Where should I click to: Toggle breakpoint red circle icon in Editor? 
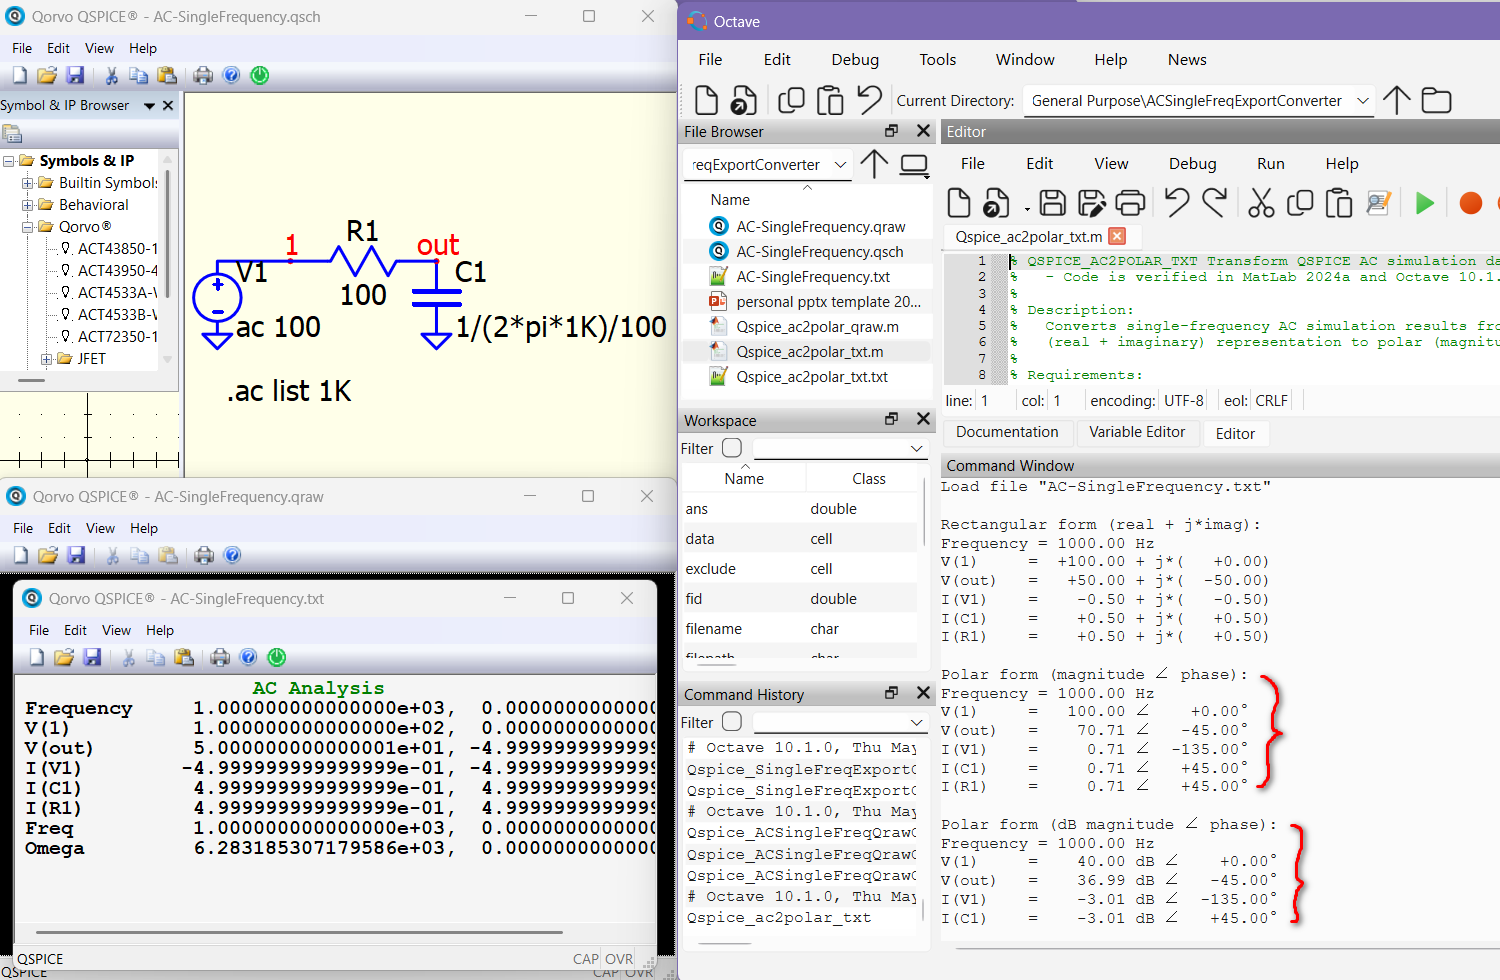(1470, 203)
